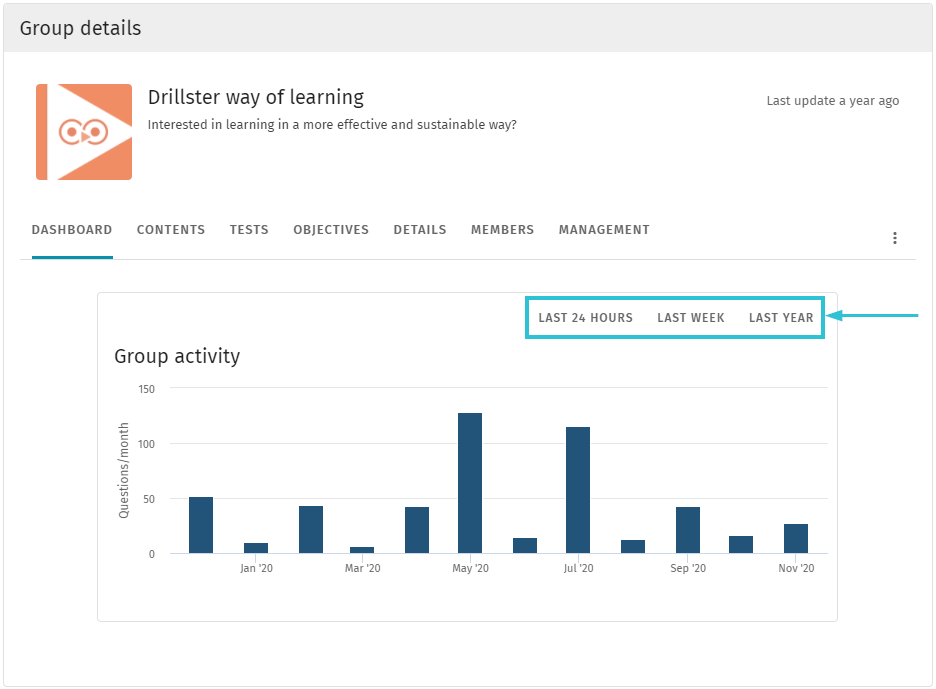The width and height of the screenshot is (936, 689).
Task: Select the short Mar '20 bar
Action: (x=362, y=550)
